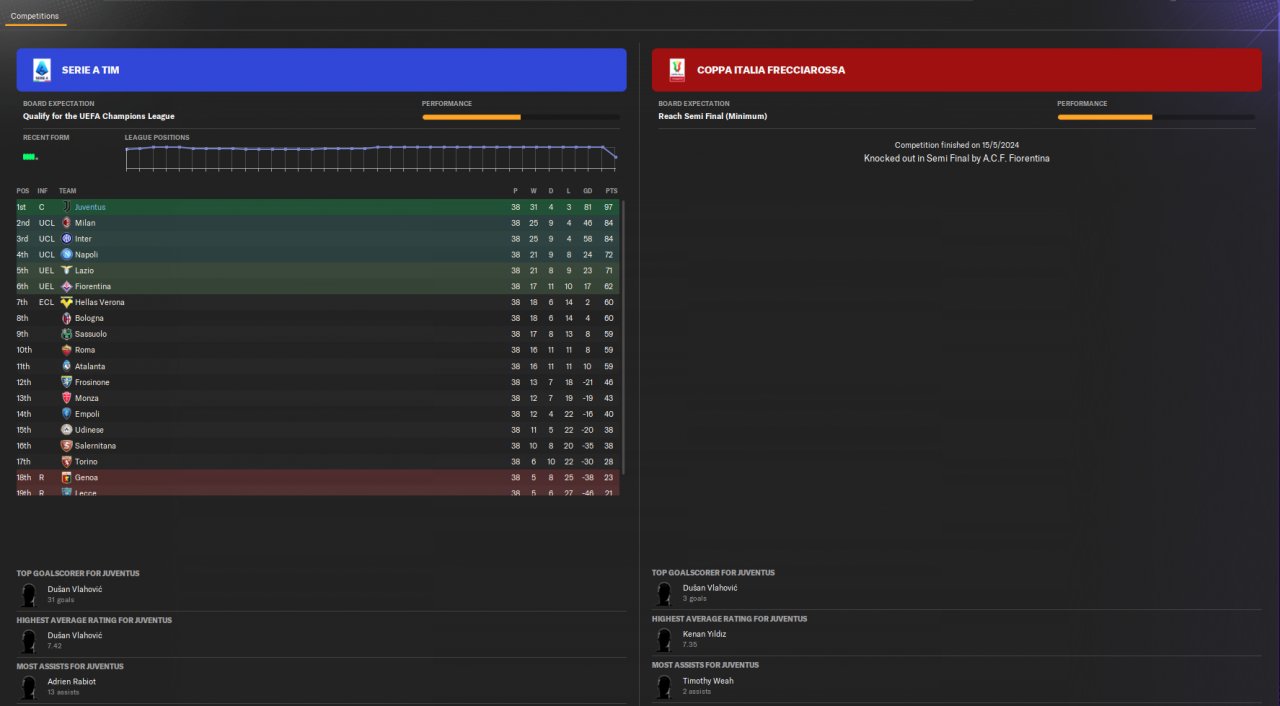Open the Coppa Italia Frecciarossa header
Screen dimensions: 1280x706
pos(956,70)
